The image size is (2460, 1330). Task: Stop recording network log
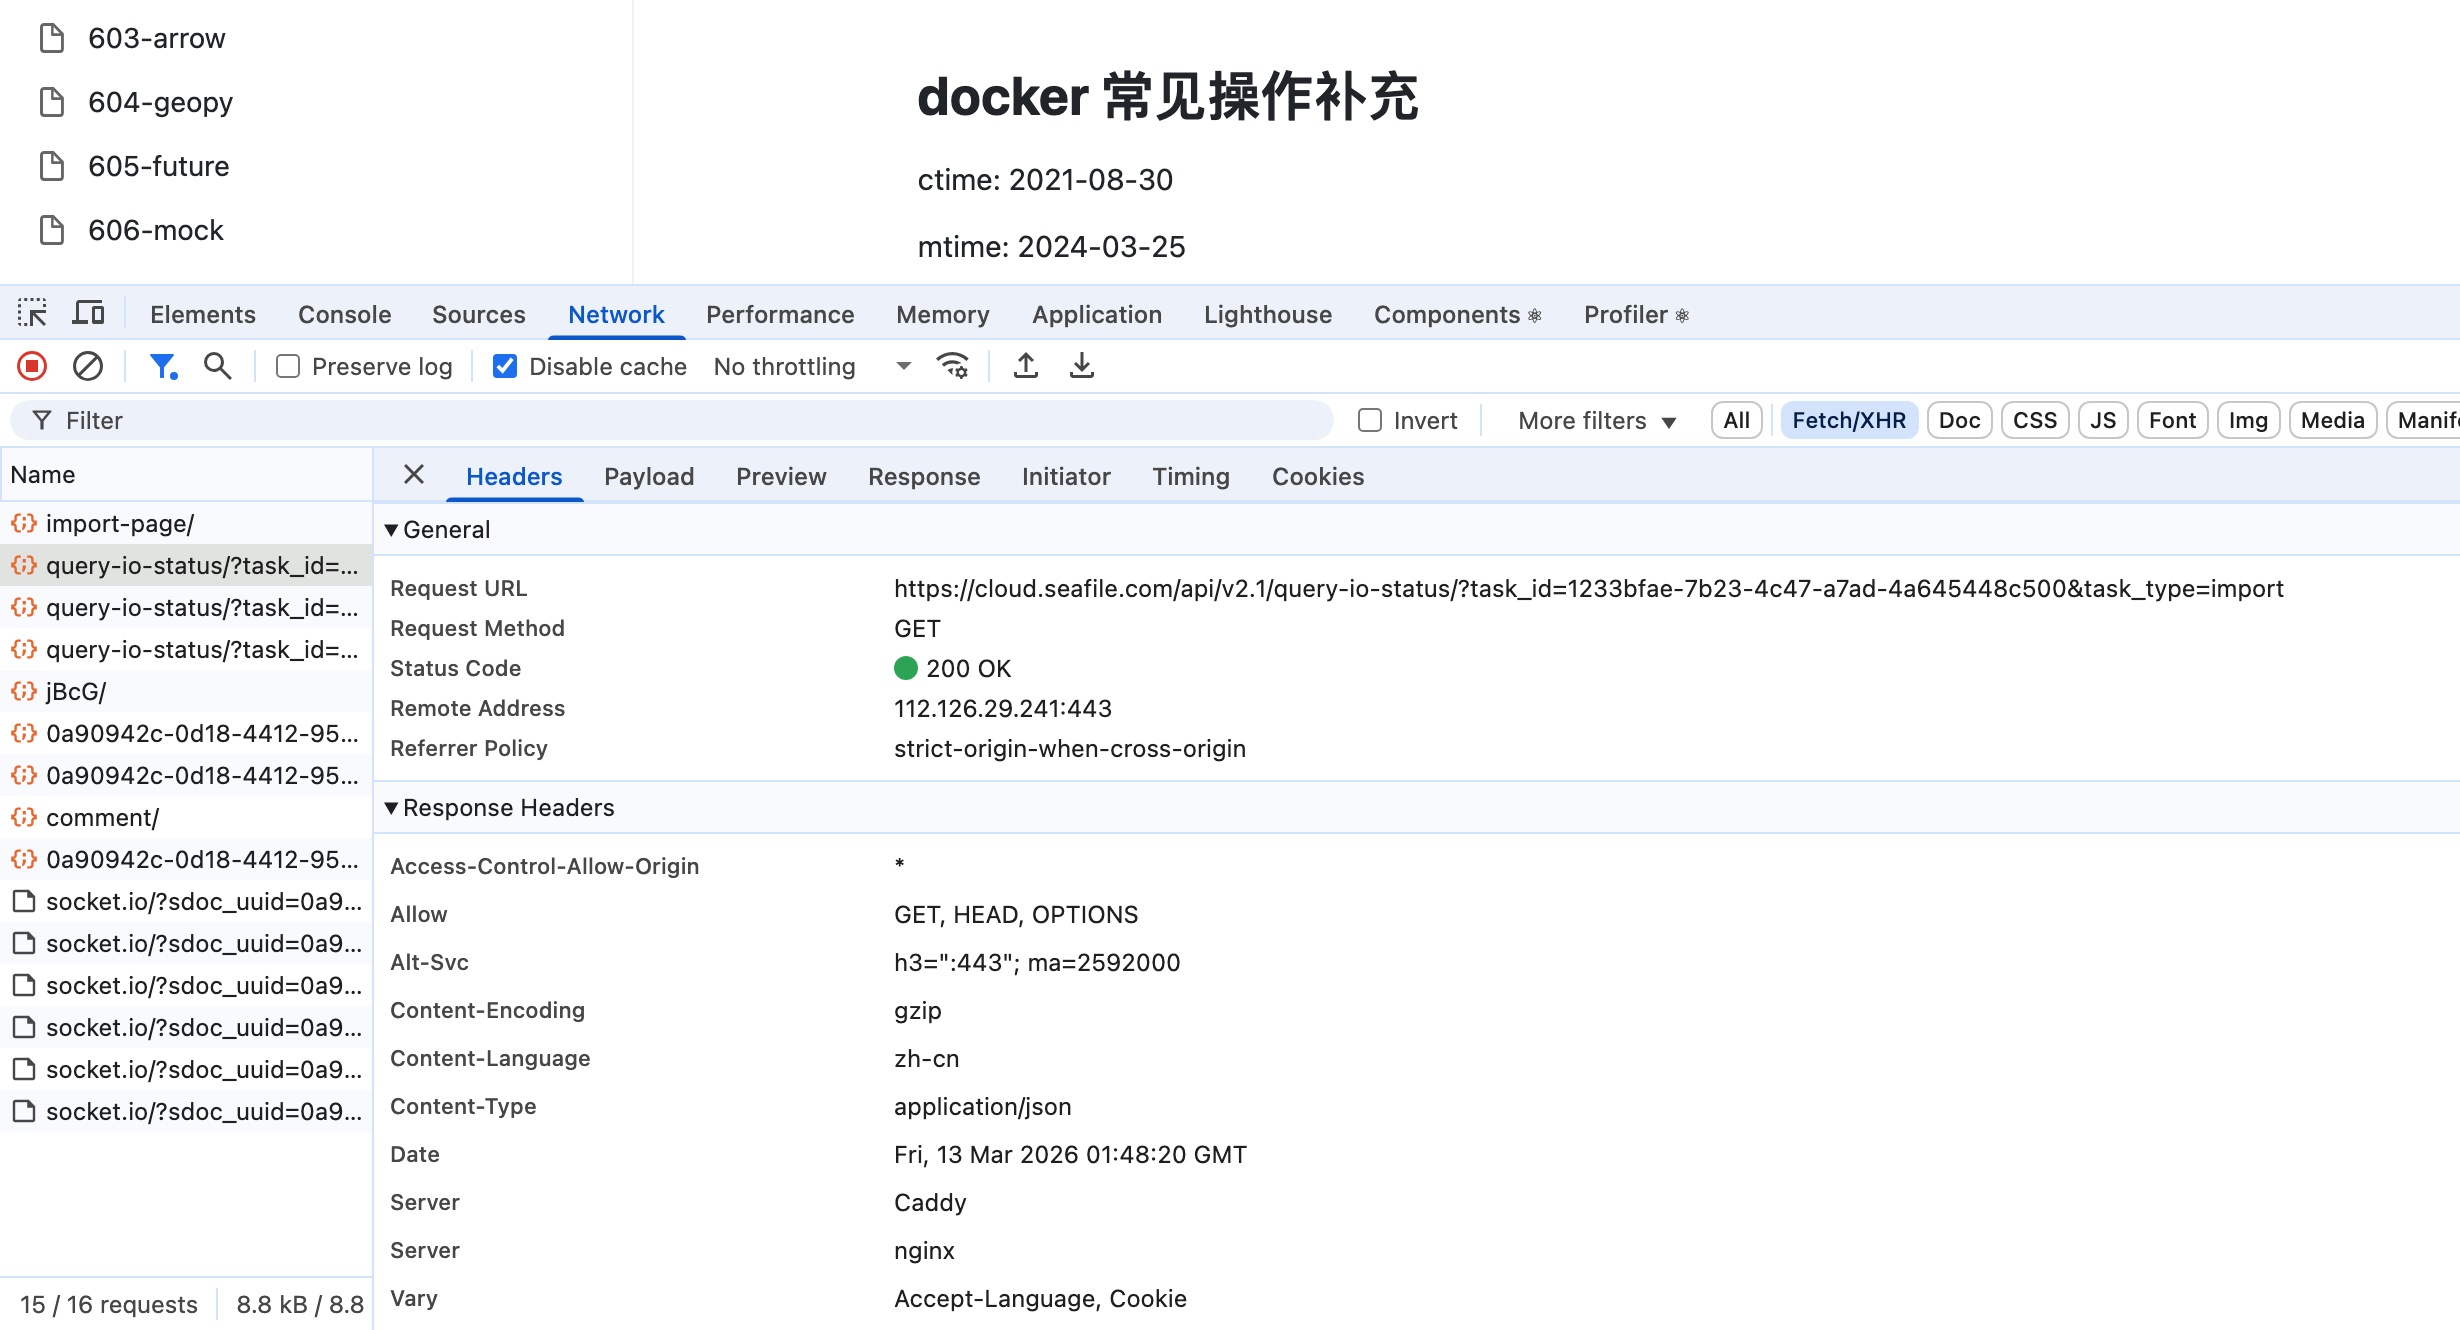[x=32, y=367]
